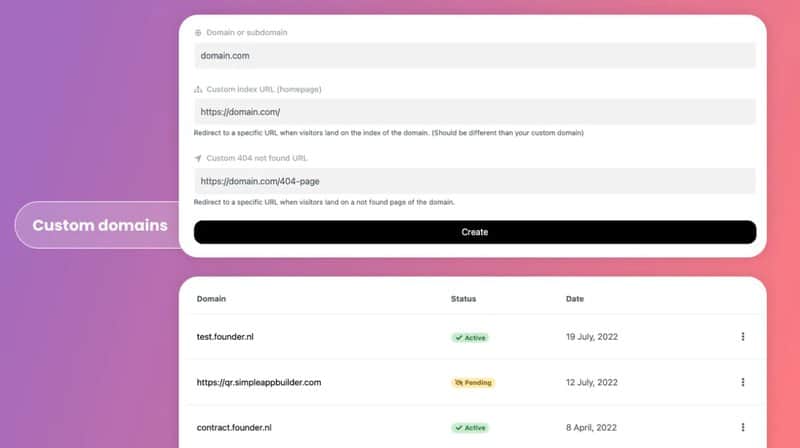The image size is (800, 448).
Task: Click the Status column header
Action: click(463, 299)
